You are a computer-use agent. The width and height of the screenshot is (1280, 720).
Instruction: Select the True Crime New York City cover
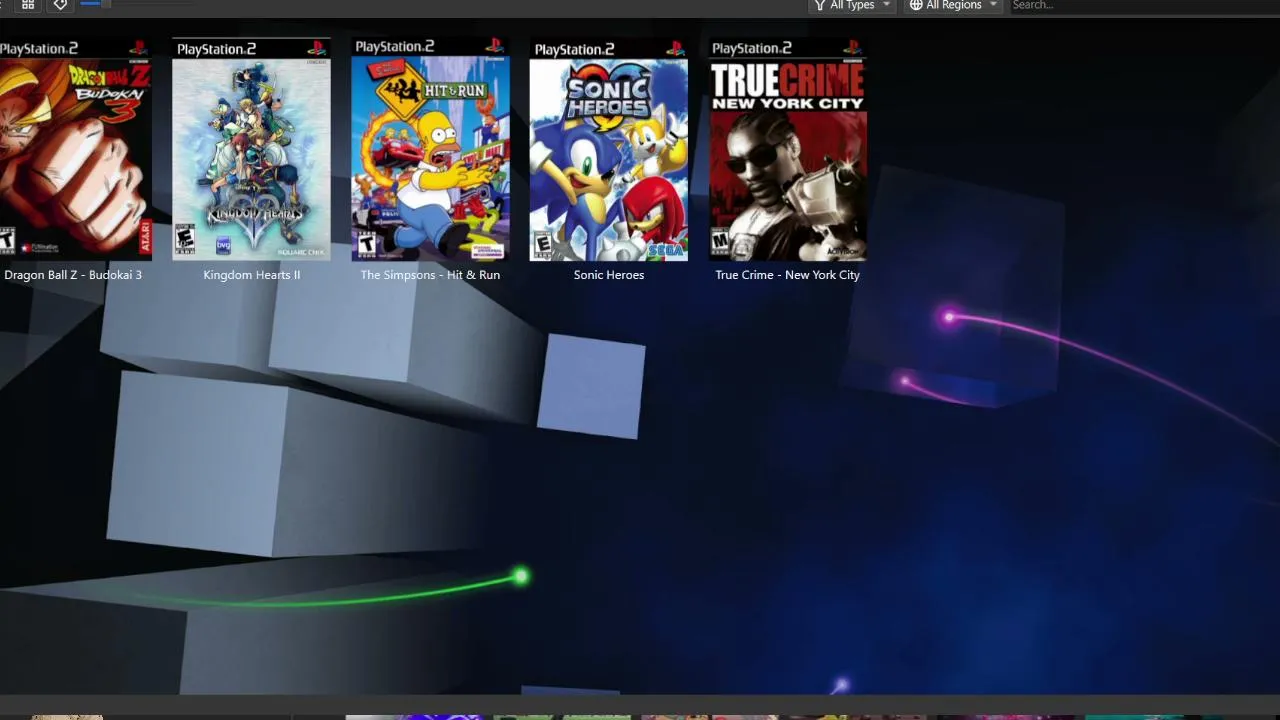(x=788, y=149)
